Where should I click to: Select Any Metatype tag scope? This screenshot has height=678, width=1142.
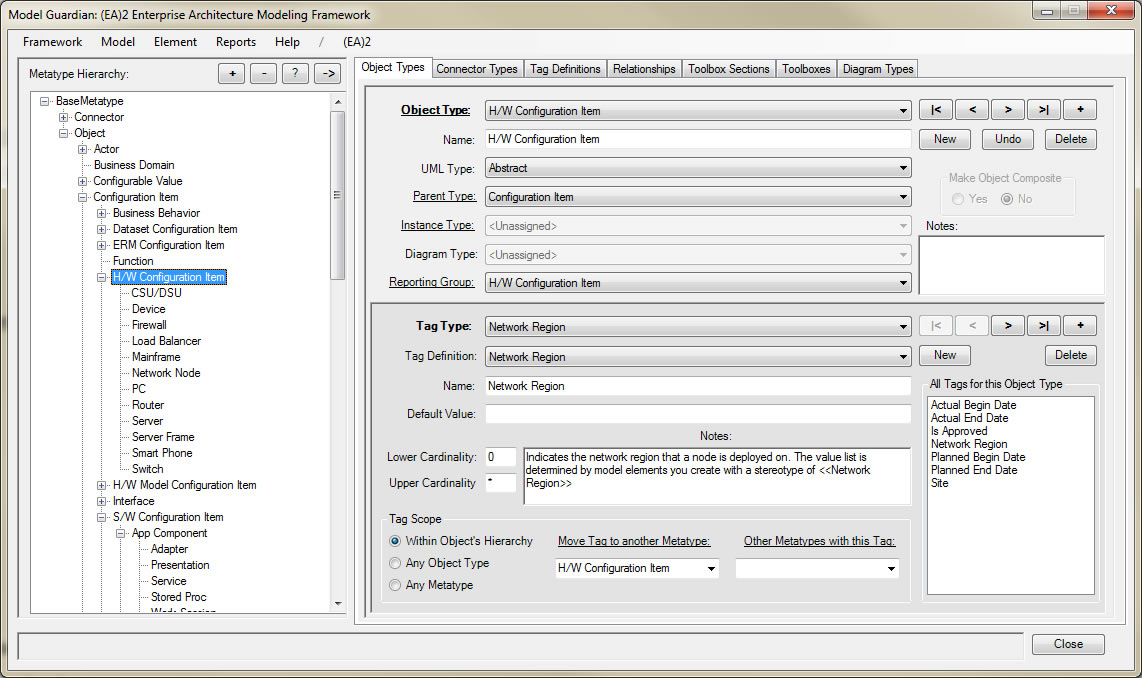pyautogui.click(x=395, y=585)
